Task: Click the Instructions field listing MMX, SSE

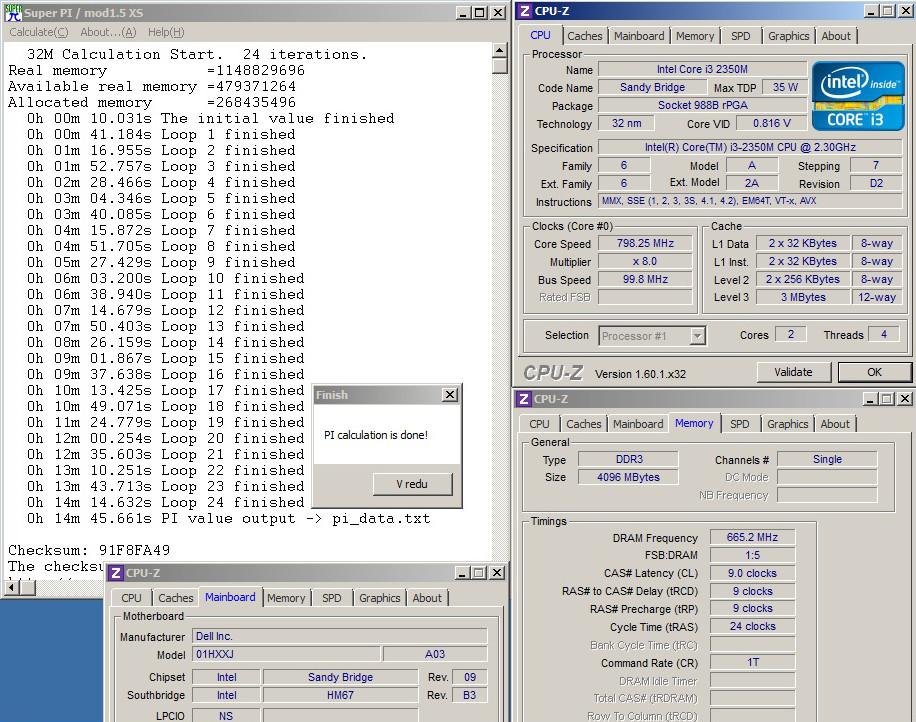Action: [x=750, y=201]
